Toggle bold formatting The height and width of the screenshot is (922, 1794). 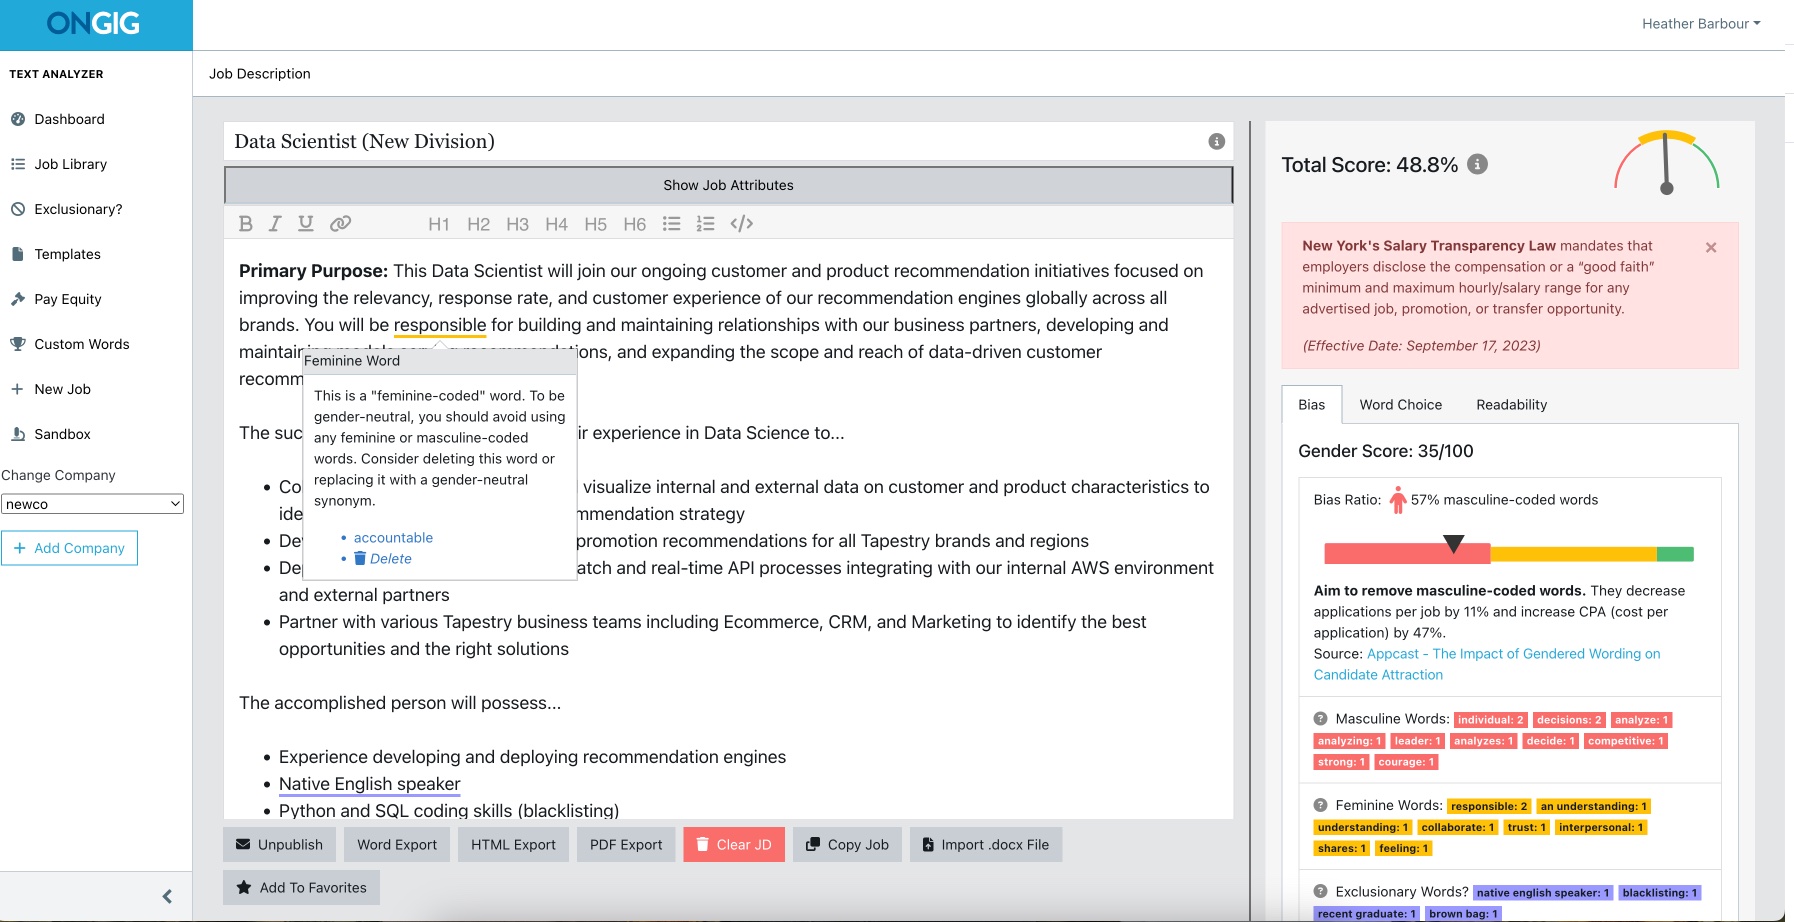245,224
